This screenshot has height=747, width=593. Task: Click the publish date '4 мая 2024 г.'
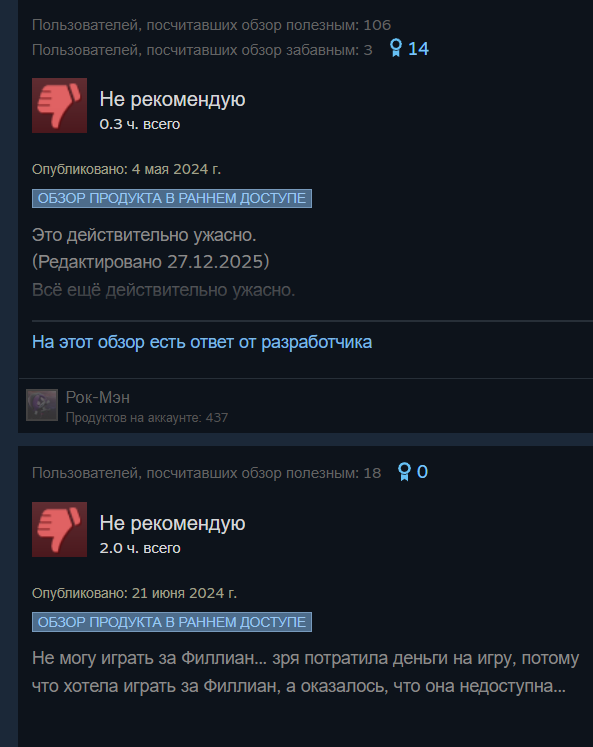pyautogui.click(x=176, y=169)
